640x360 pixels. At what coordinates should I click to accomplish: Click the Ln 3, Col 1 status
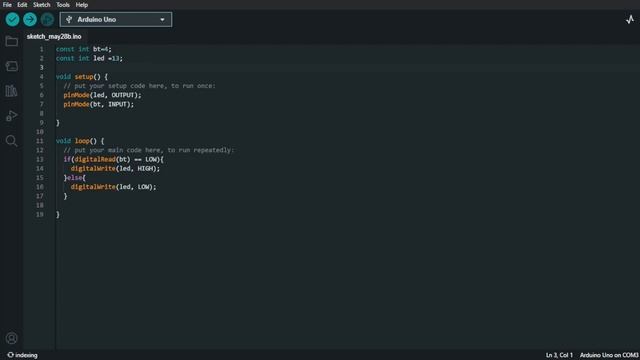[x=559, y=355]
